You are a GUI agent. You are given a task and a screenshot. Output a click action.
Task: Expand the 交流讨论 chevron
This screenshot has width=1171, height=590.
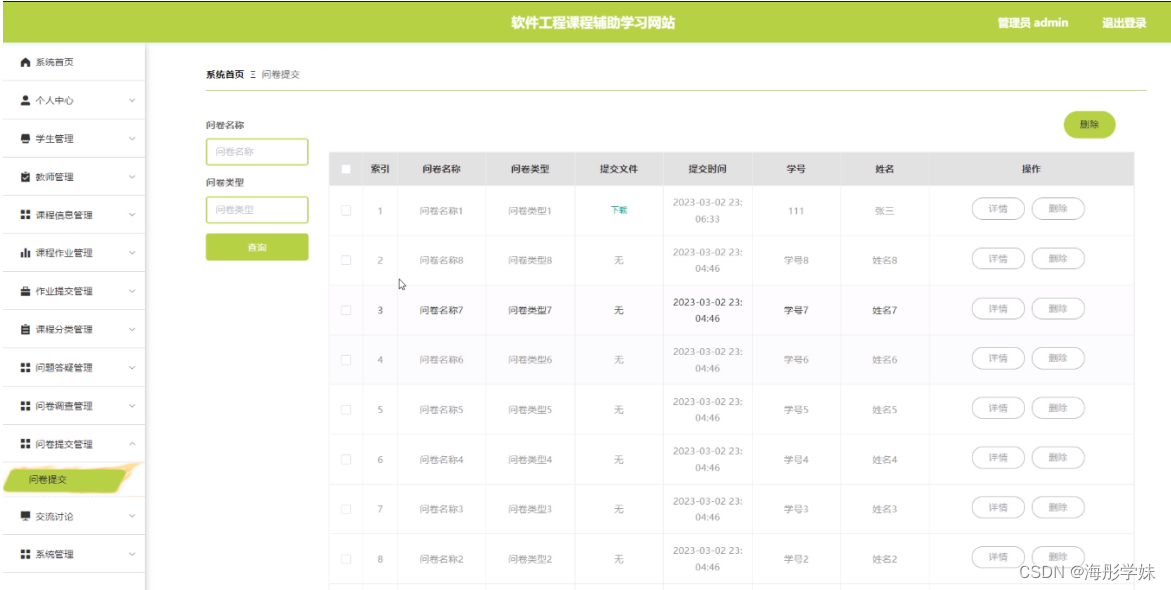[132, 516]
